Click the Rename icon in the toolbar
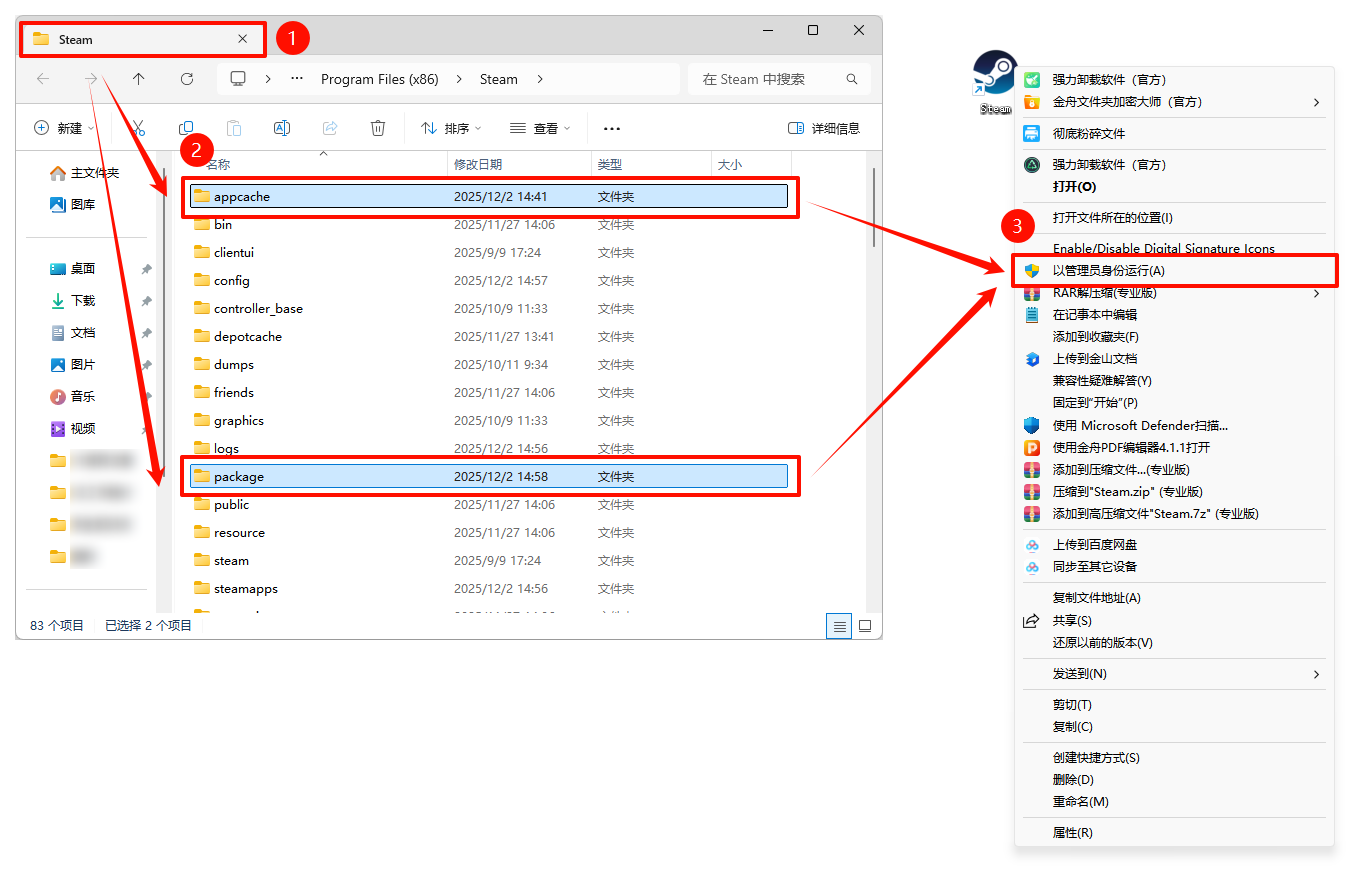1351x869 pixels. (281, 128)
